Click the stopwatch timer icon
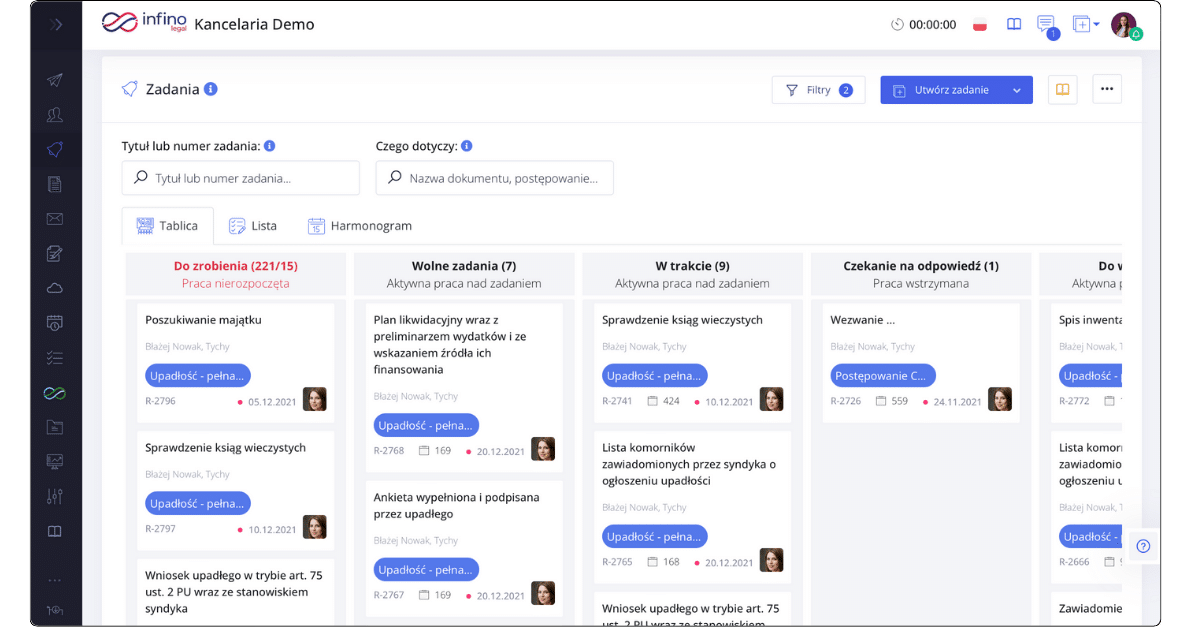Image resolution: width=1200 pixels, height=627 pixels. point(897,24)
